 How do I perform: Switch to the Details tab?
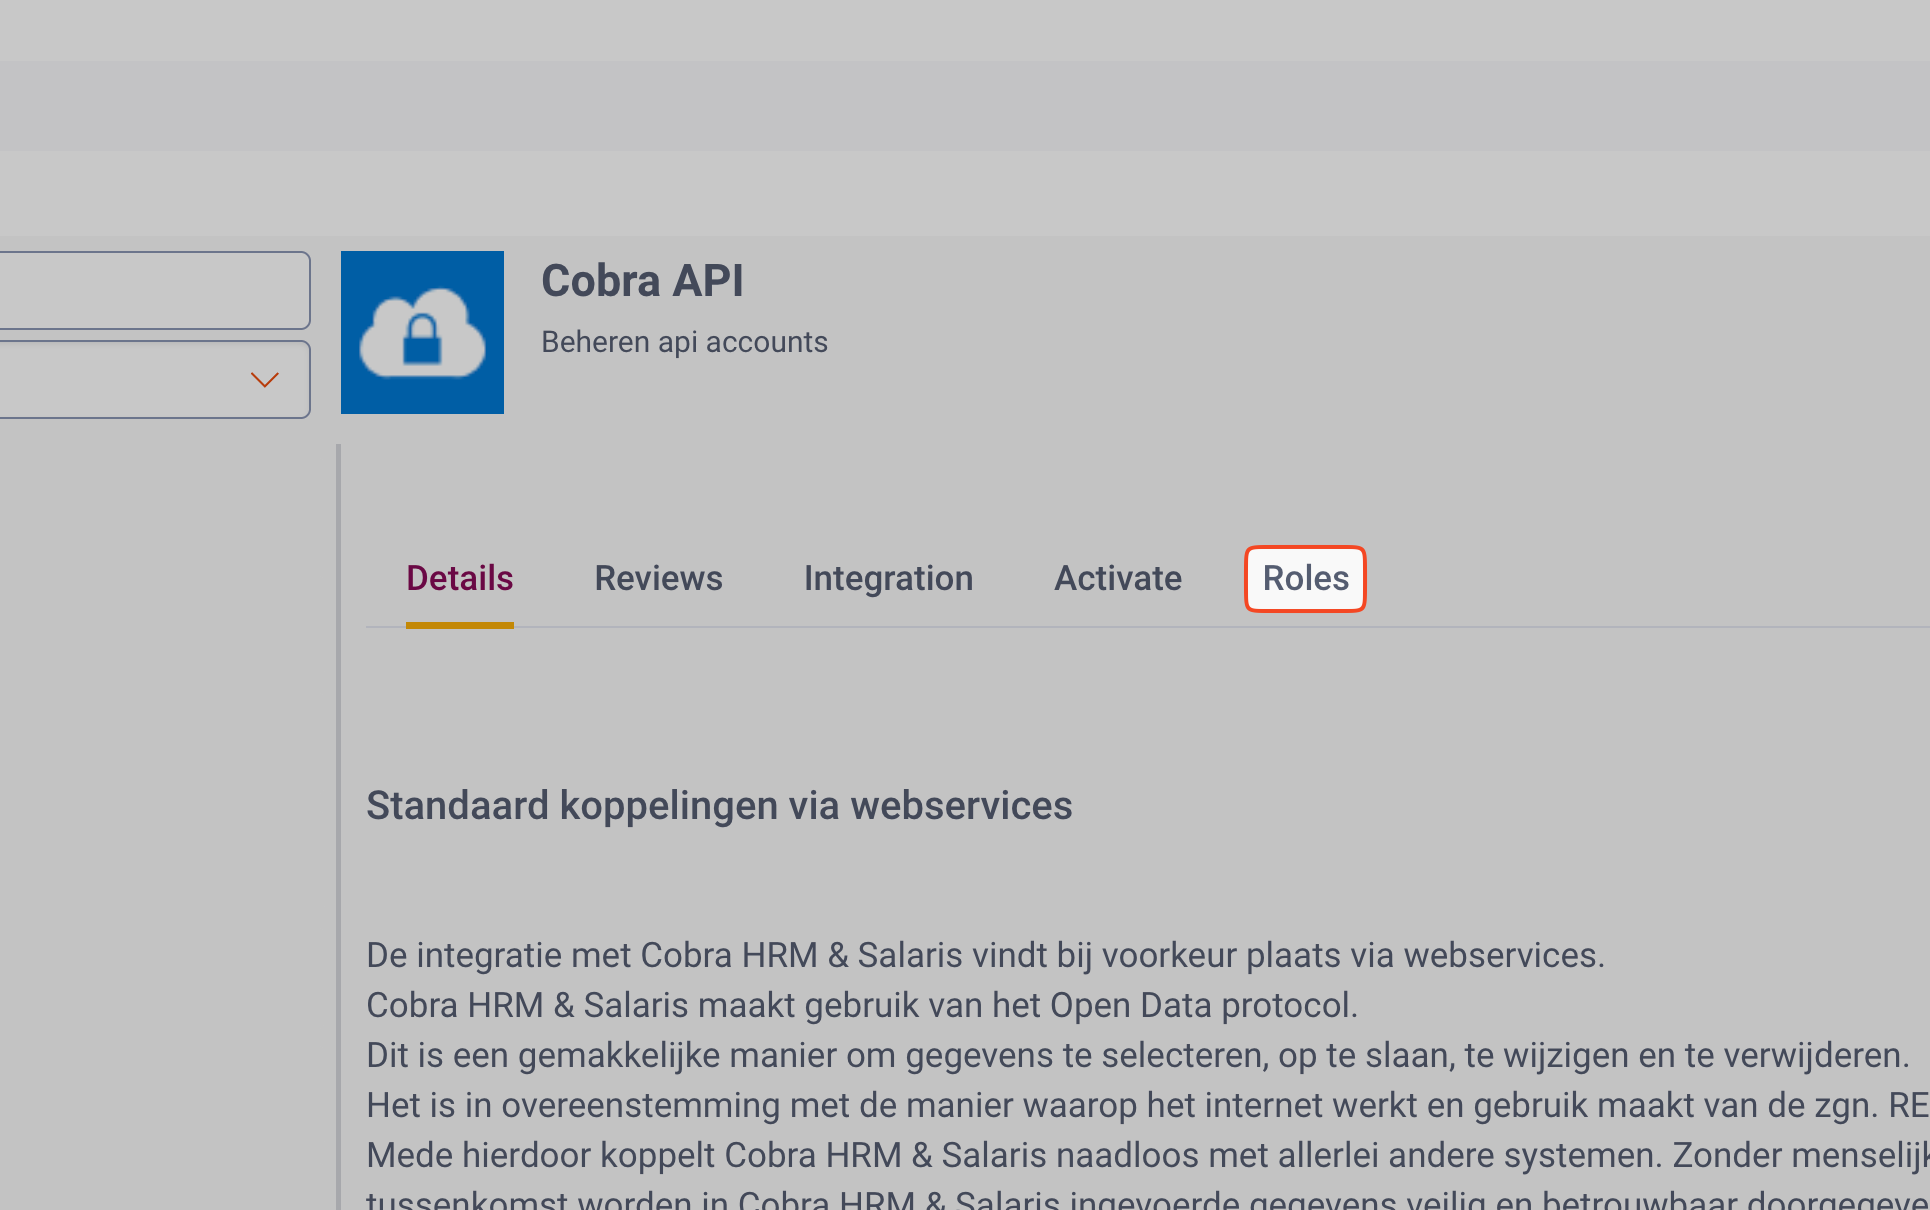459,579
